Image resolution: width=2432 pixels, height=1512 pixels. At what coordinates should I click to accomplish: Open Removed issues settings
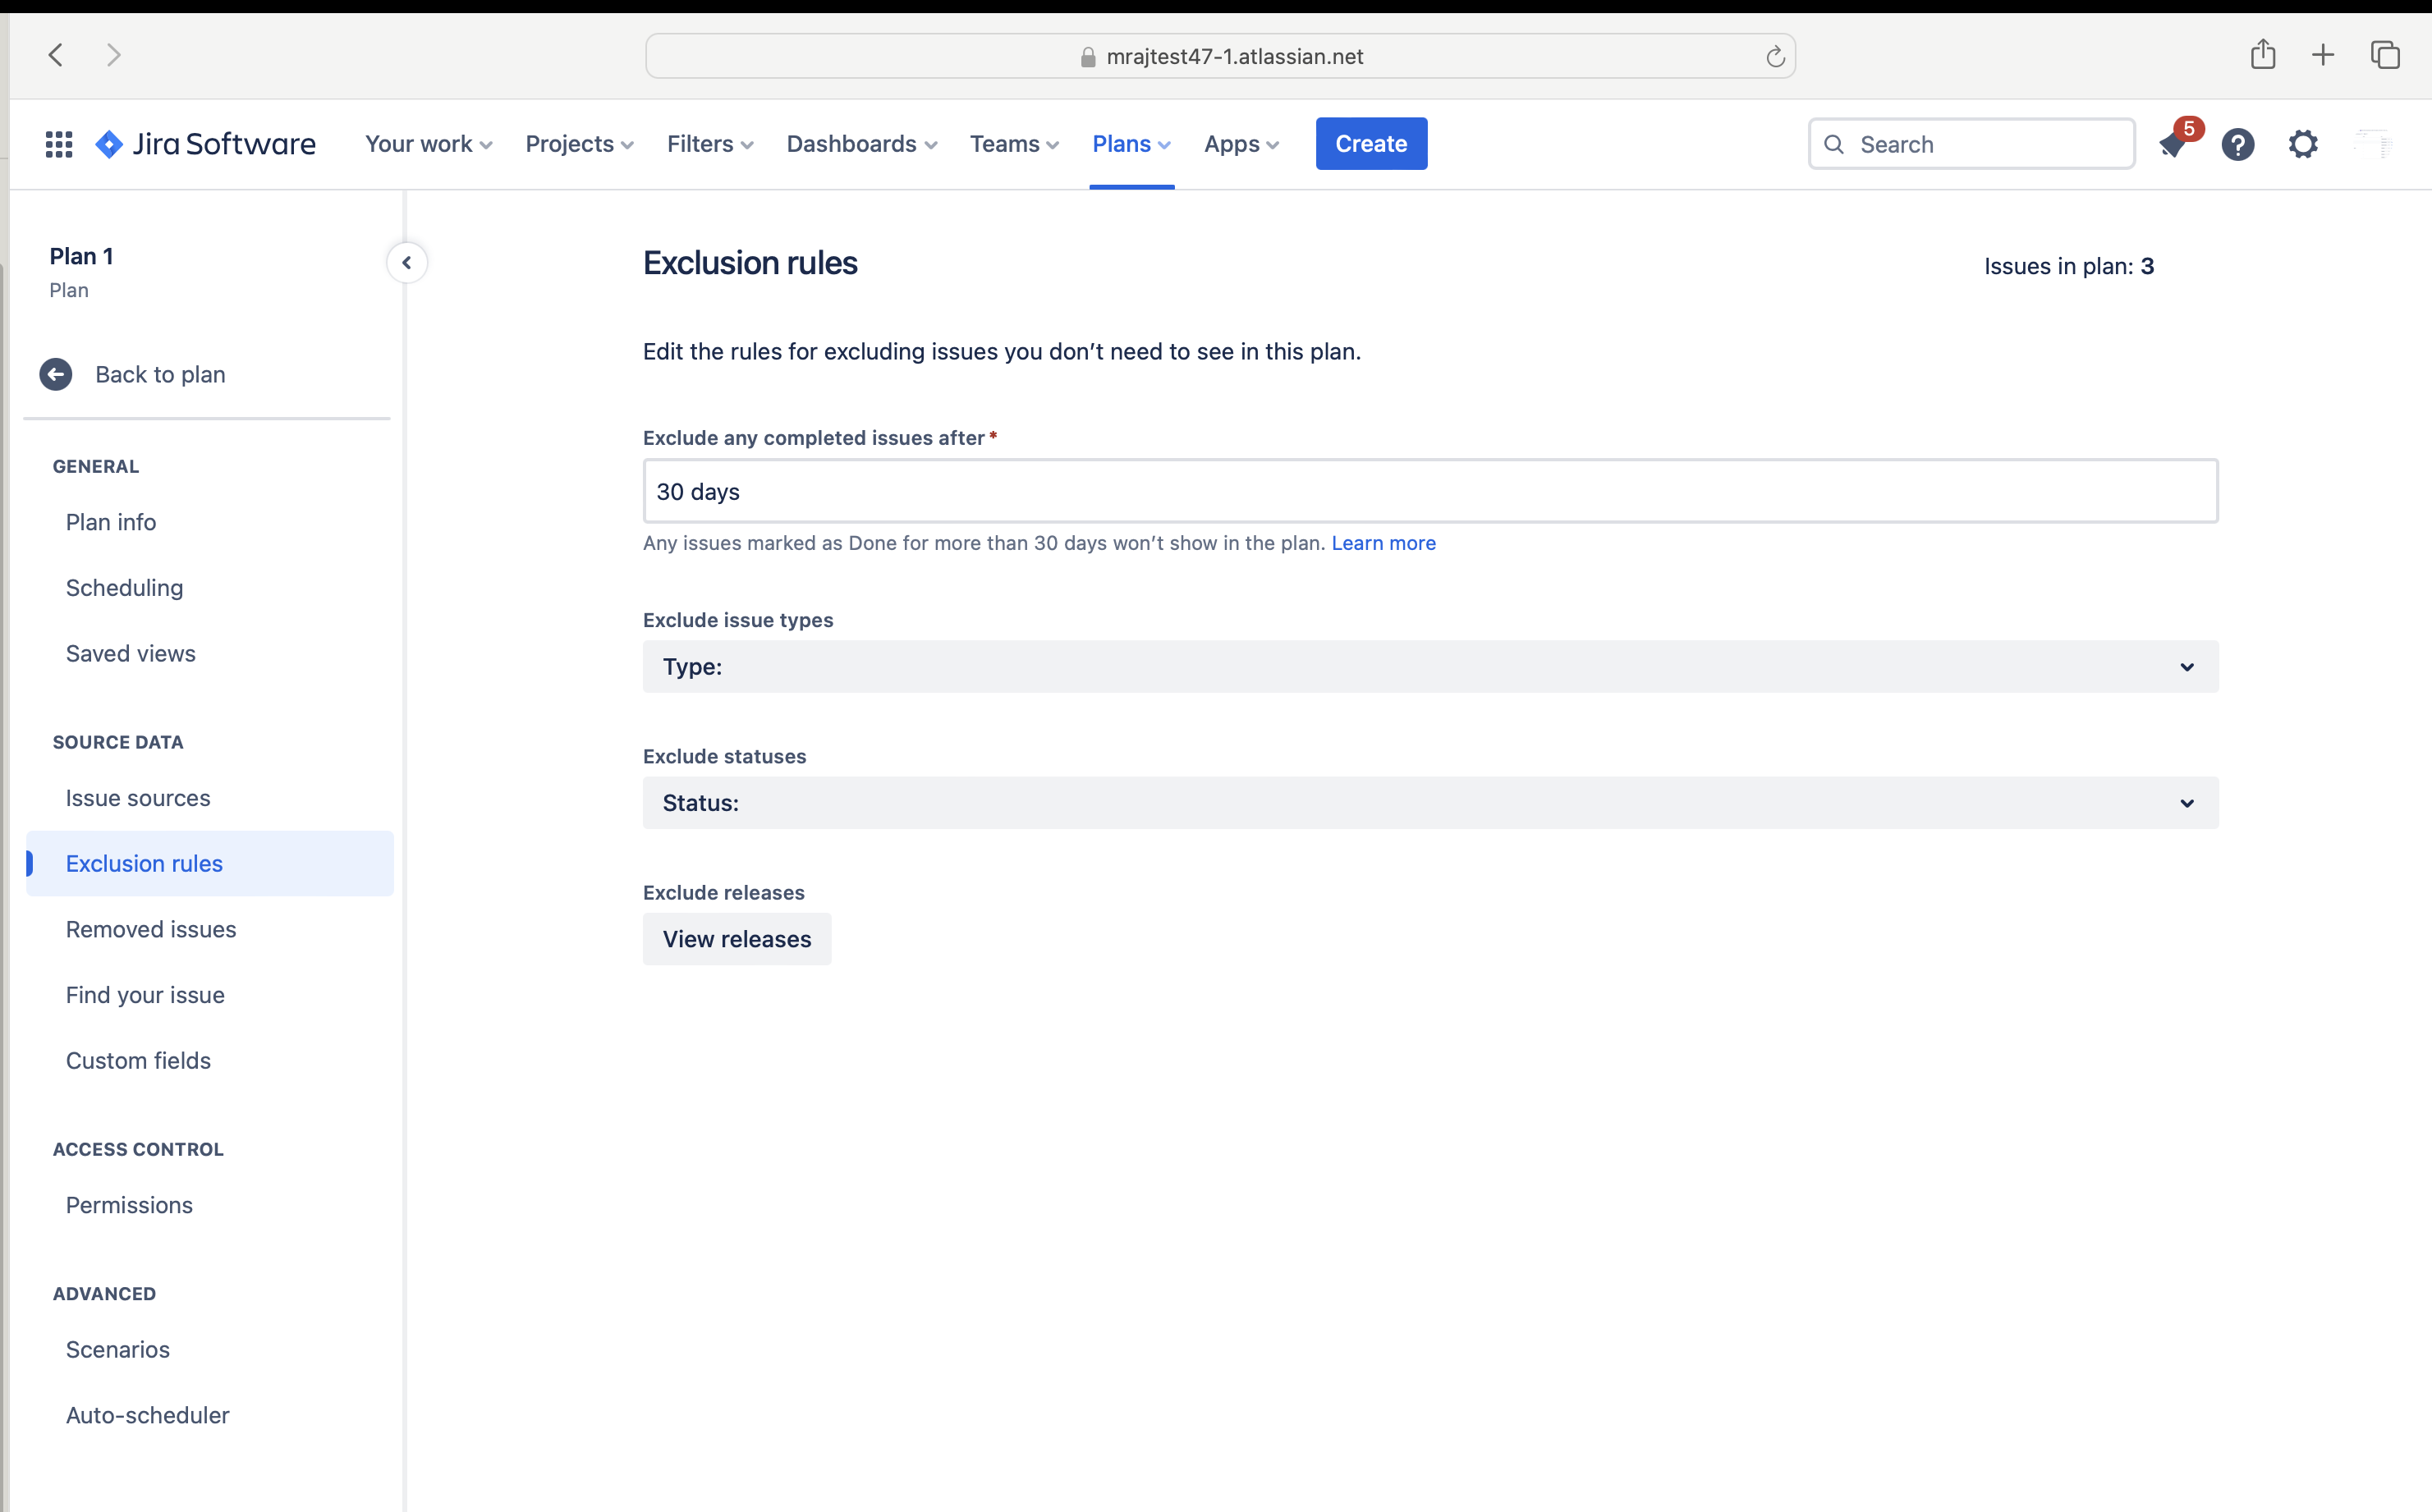(151, 929)
